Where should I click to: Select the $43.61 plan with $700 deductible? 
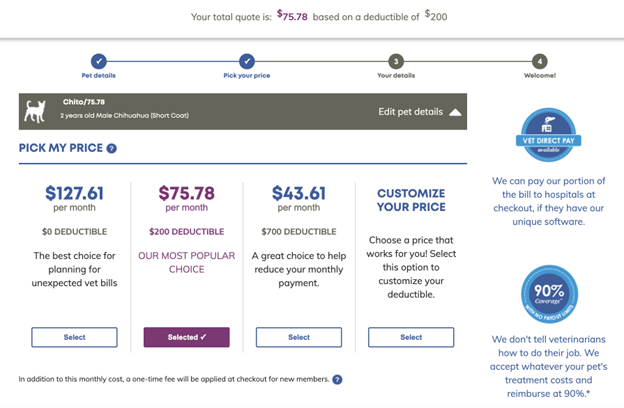(x=299, y=337)
